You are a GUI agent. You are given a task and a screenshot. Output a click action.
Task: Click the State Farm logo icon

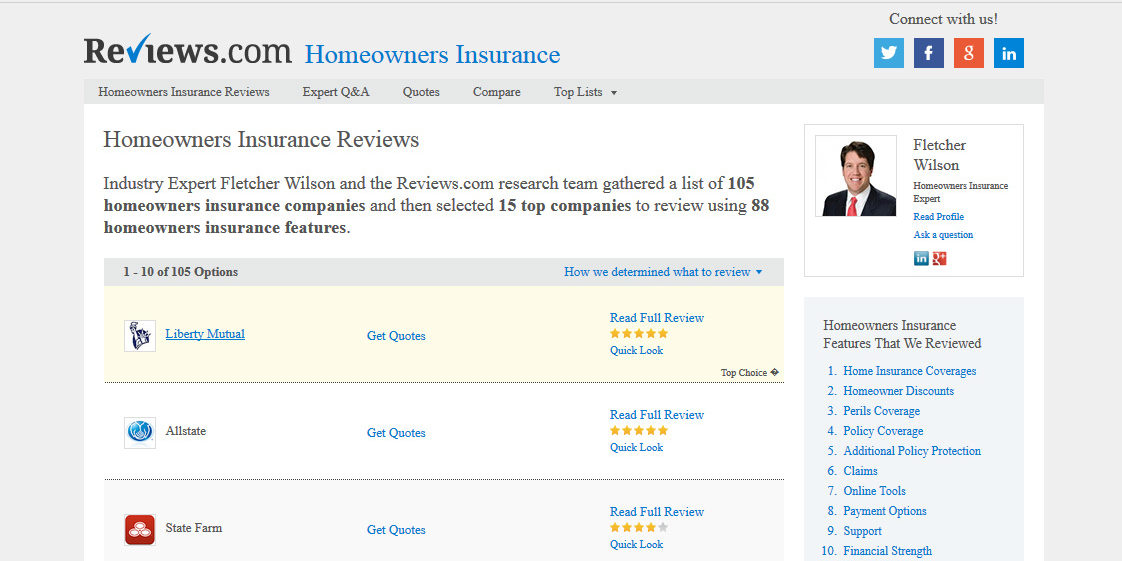[x=140, y=530]
